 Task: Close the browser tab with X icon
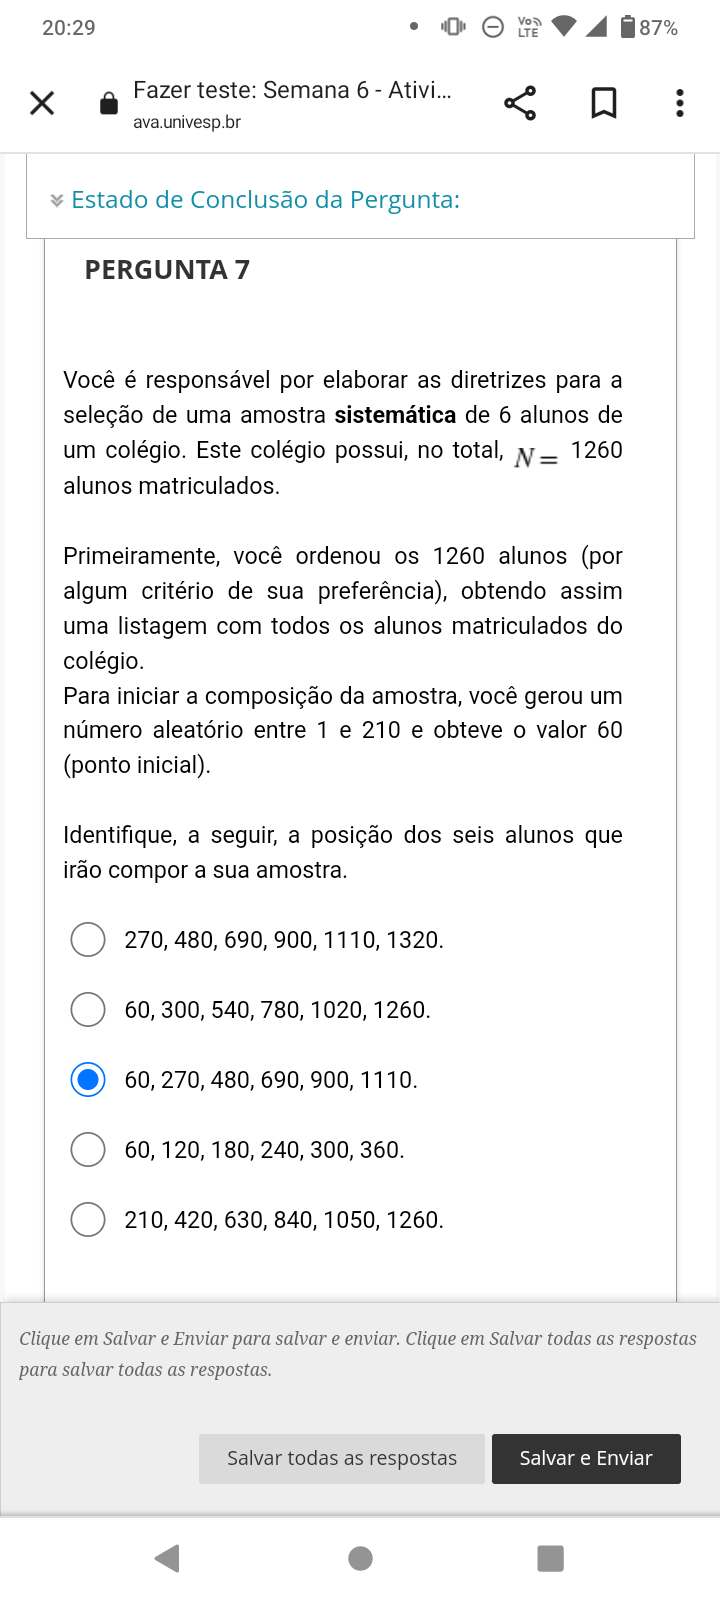tap(42, 103)
